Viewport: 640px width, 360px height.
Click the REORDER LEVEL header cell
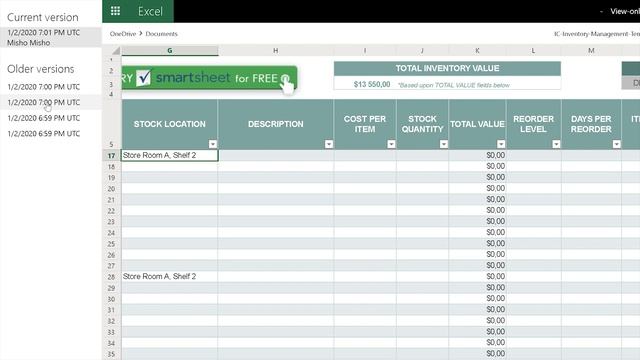point(533,124)
